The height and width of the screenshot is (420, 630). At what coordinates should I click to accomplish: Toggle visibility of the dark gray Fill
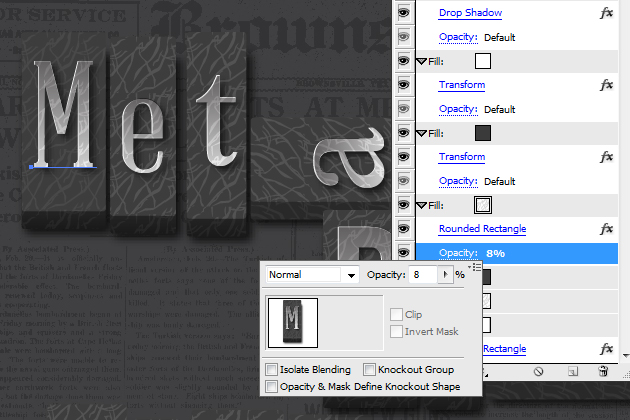pyautogui.click(x=403, y=133)
